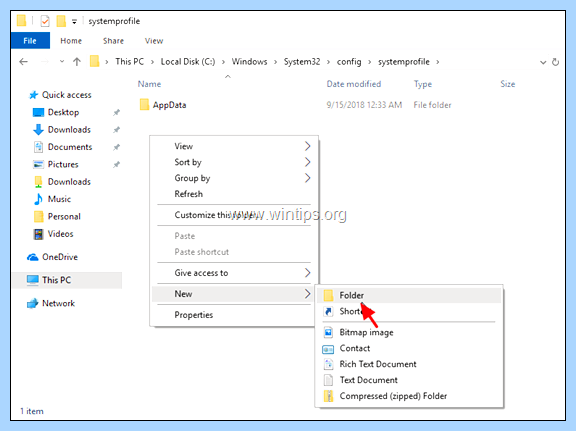Refresh the folder with refresh icon
576x431 pixels.
click(x=555, y=62)
